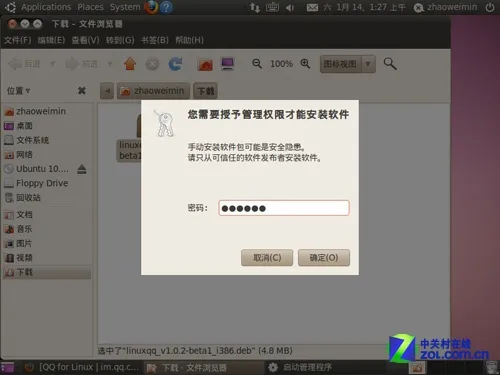Open the zhaoweimin user menu
Screen dimensions: 500x375
click(x=446, y=7)
